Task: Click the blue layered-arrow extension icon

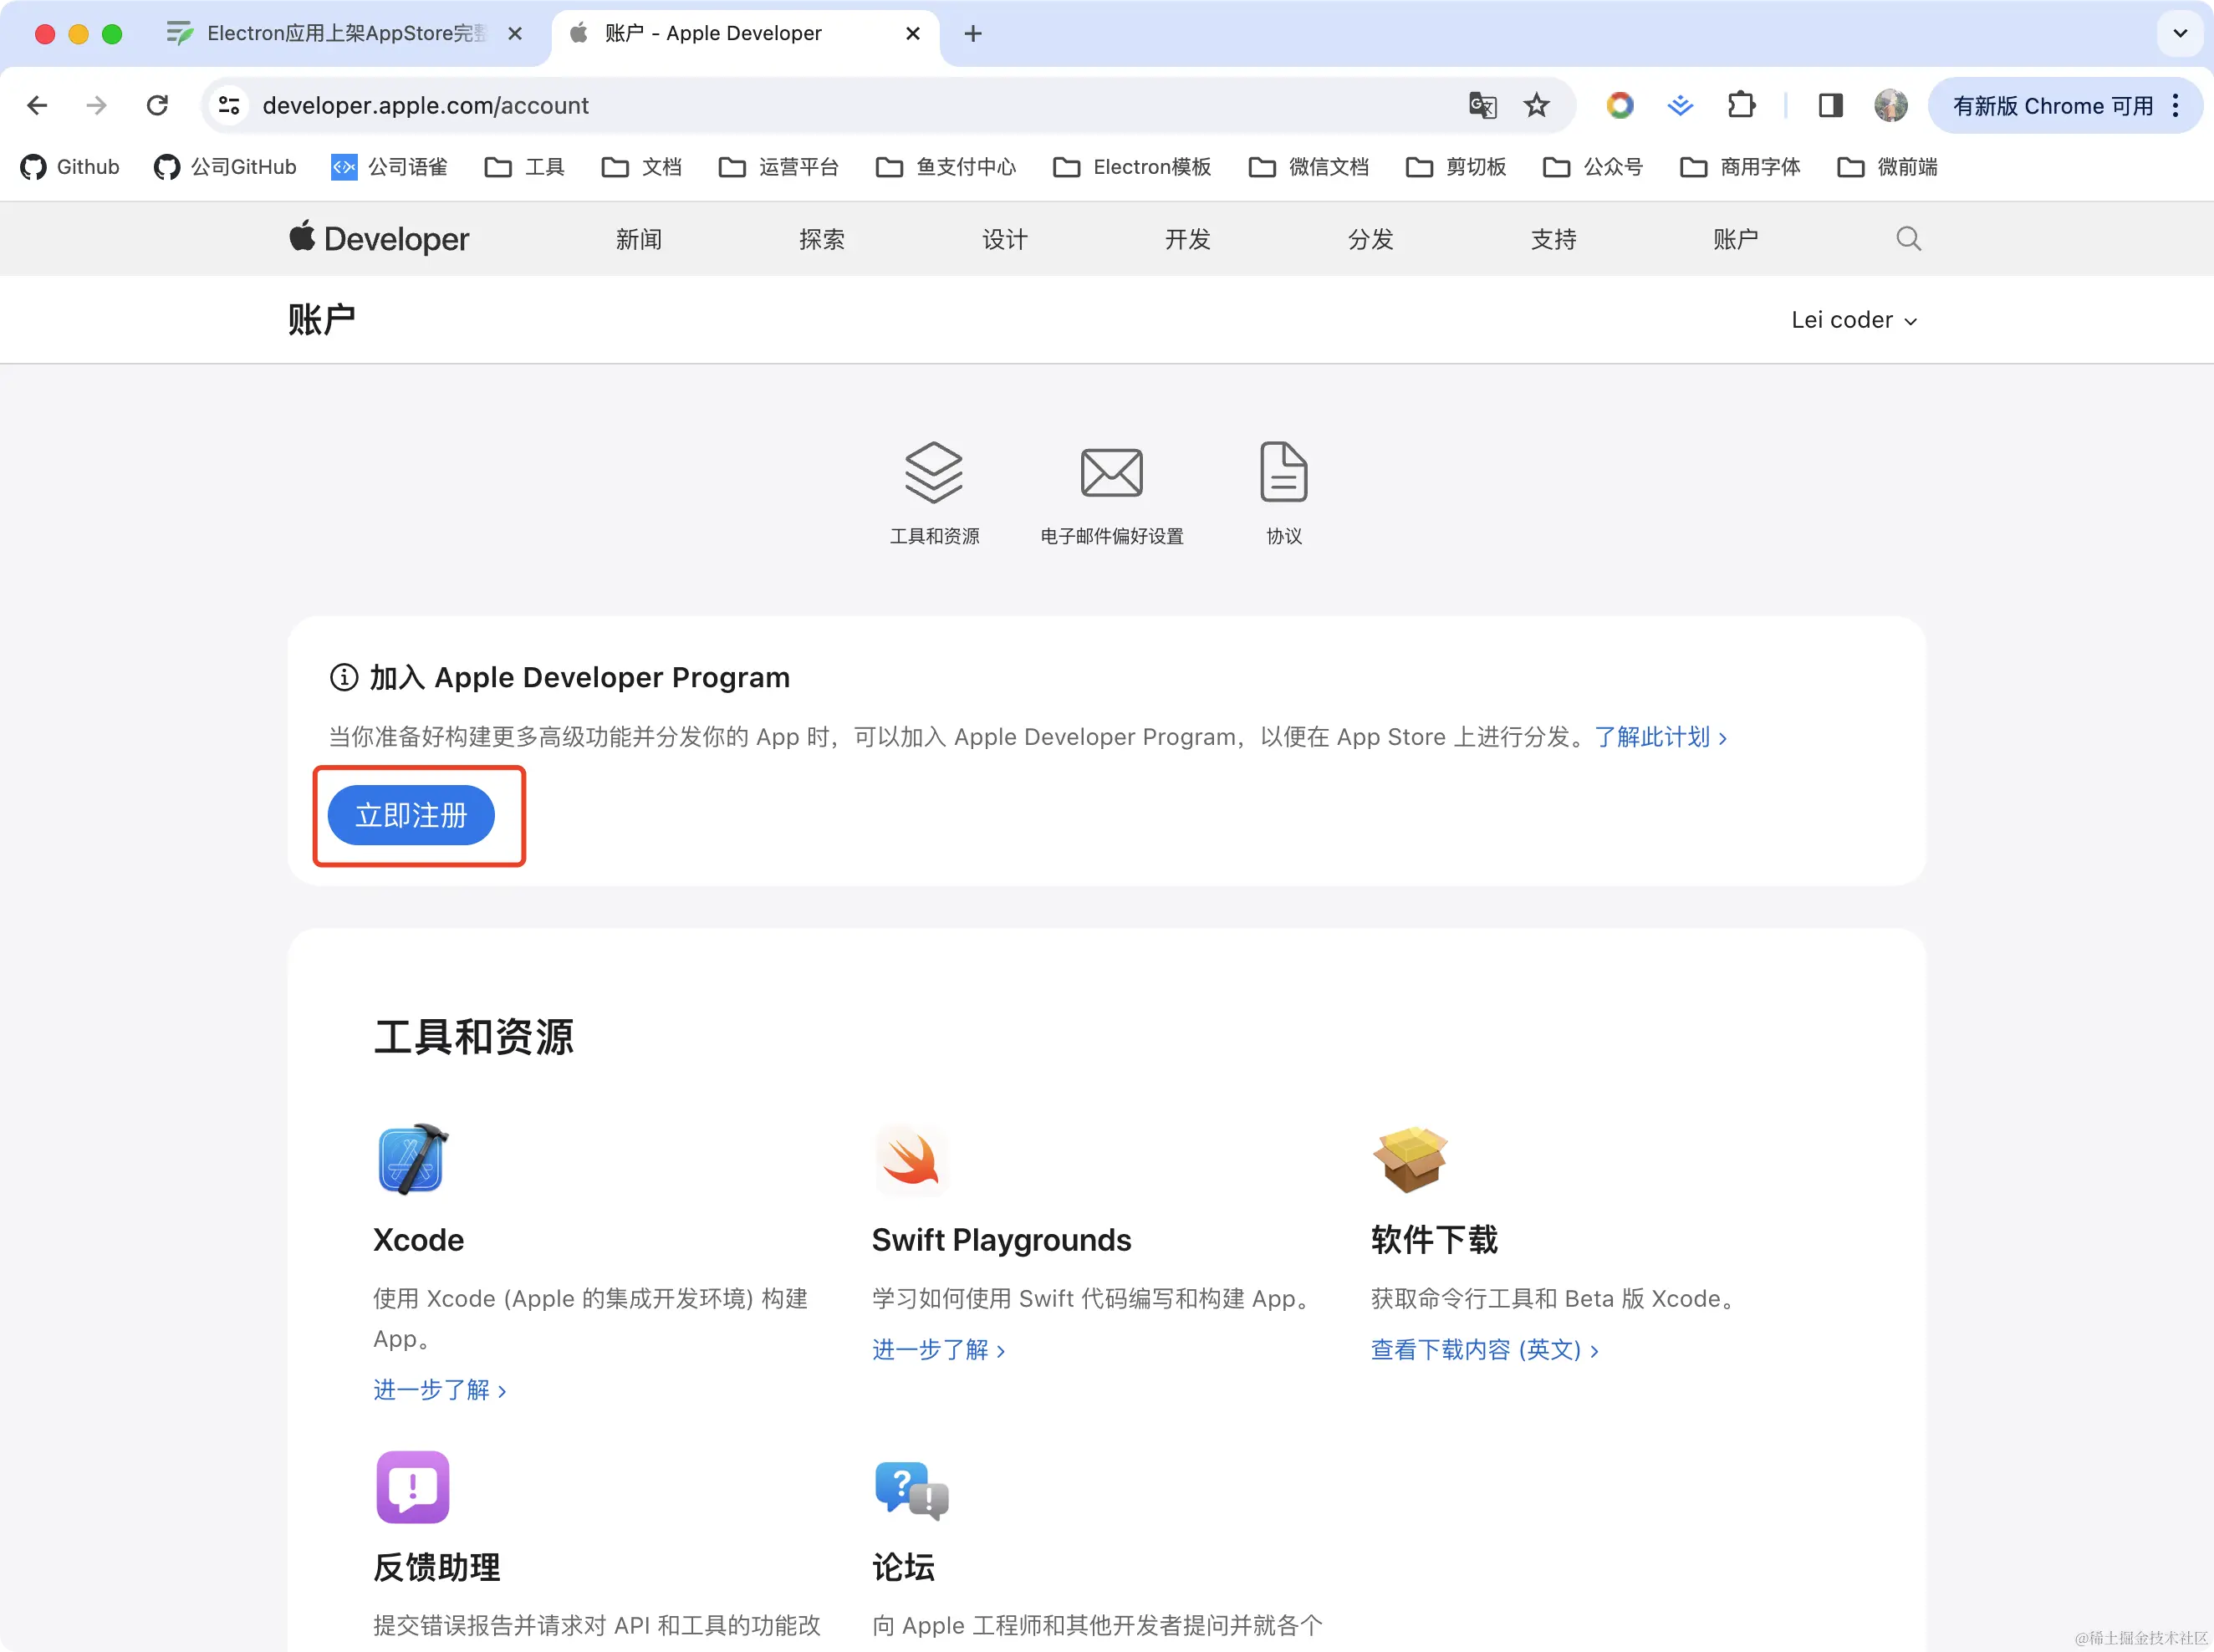Action: pos(1680,105)
